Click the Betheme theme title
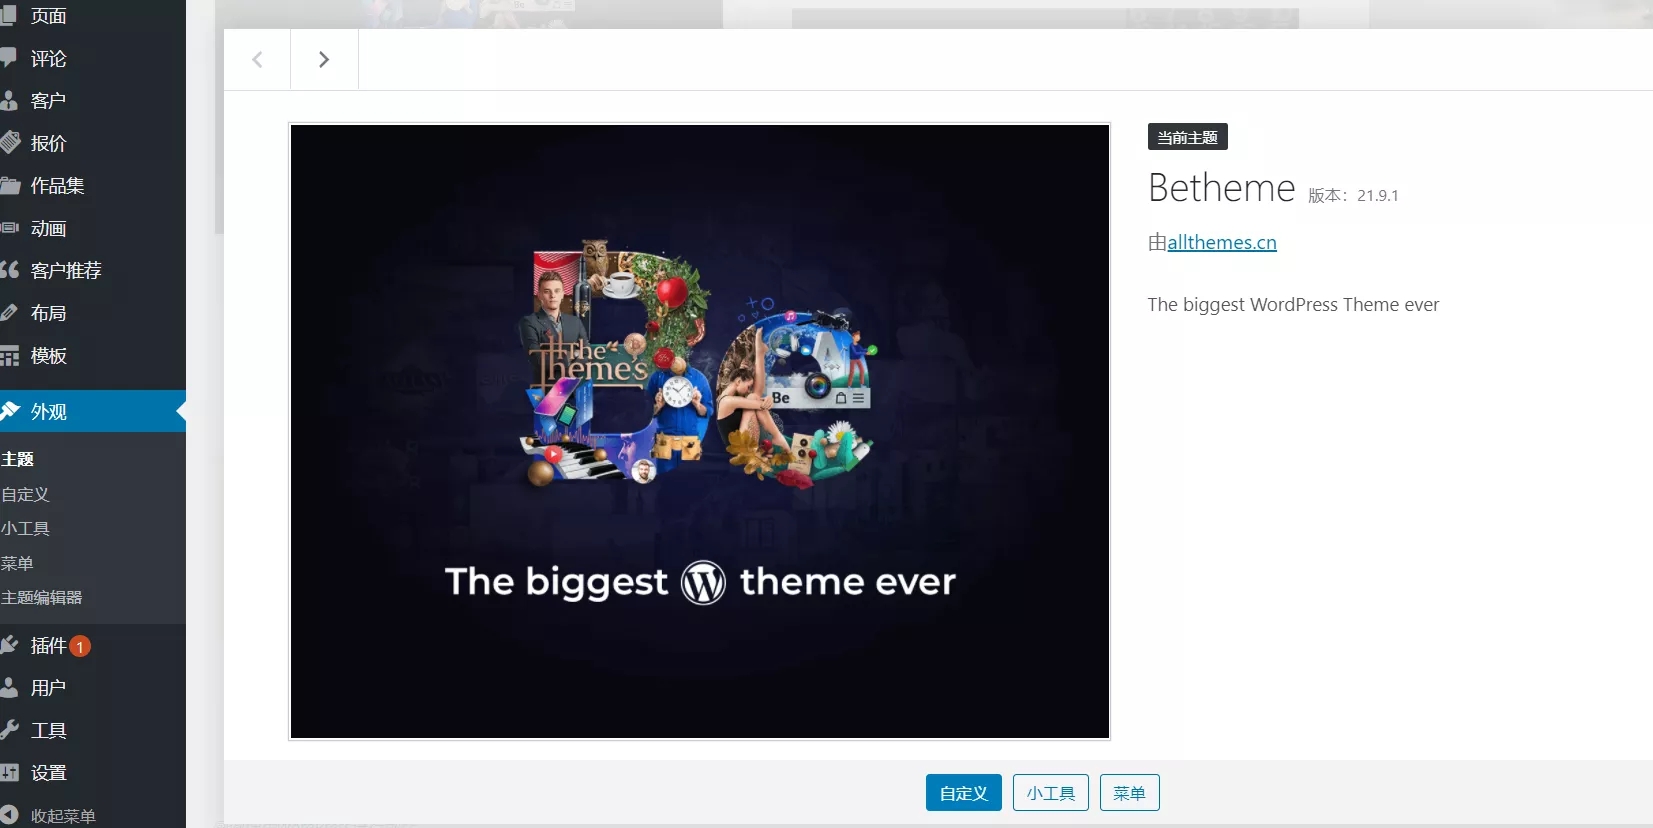Image resolution: width=1653 pixels, height=828 pixels. pyautogui.click(x=1221, y=188)
